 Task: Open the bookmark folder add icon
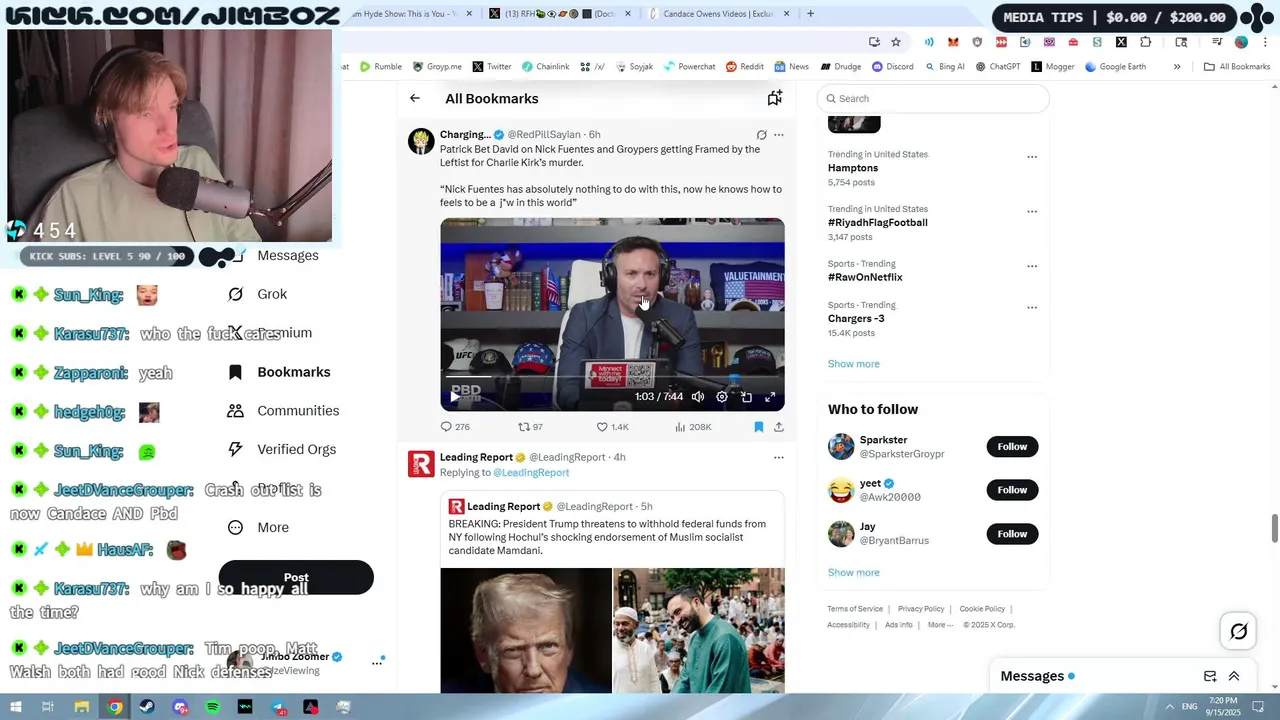pyautogui.click(x=774, y=98)
